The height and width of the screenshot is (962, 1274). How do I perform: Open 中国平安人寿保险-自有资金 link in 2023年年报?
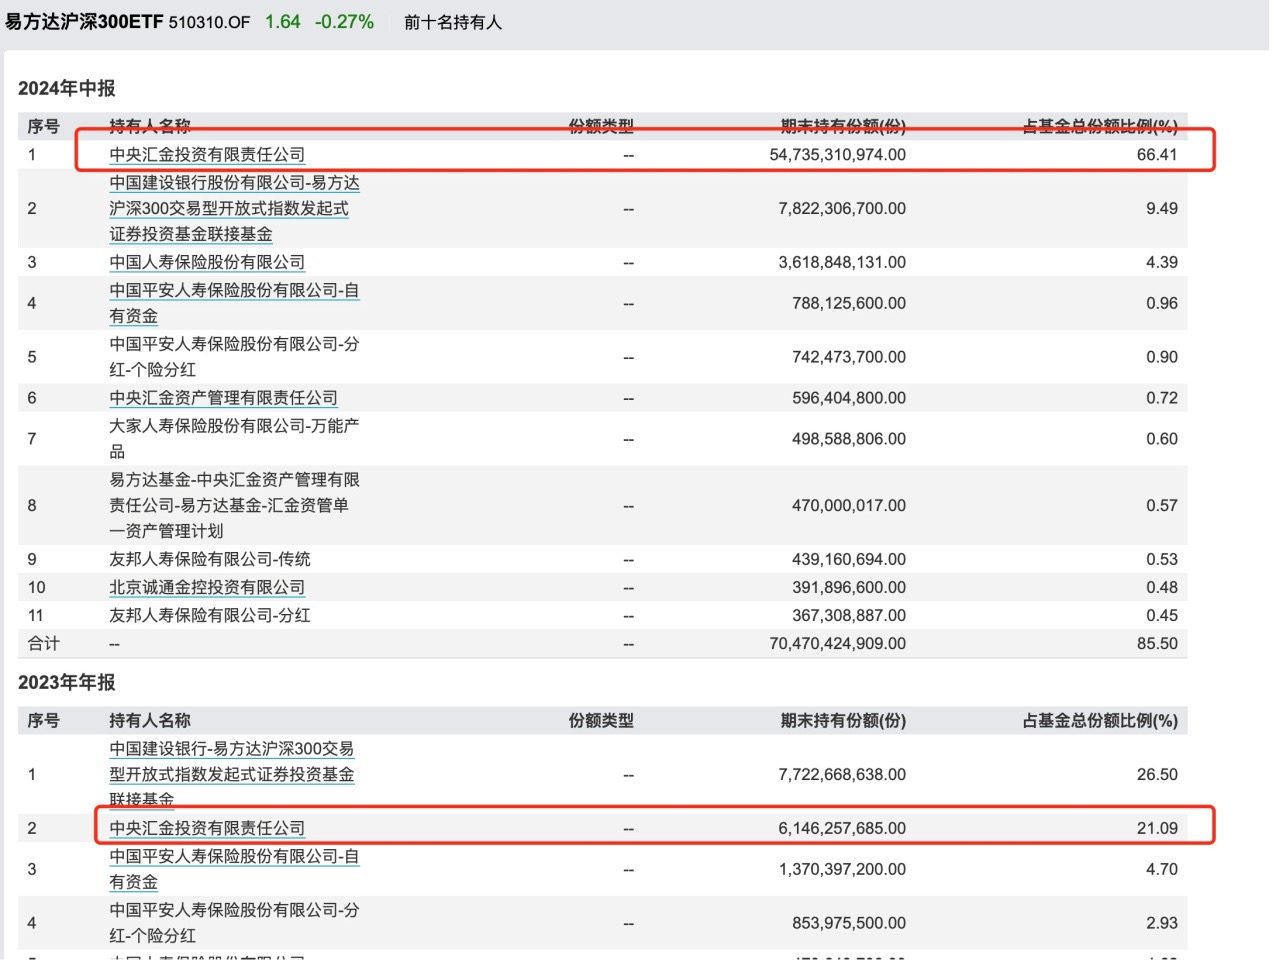click(234, 870)
